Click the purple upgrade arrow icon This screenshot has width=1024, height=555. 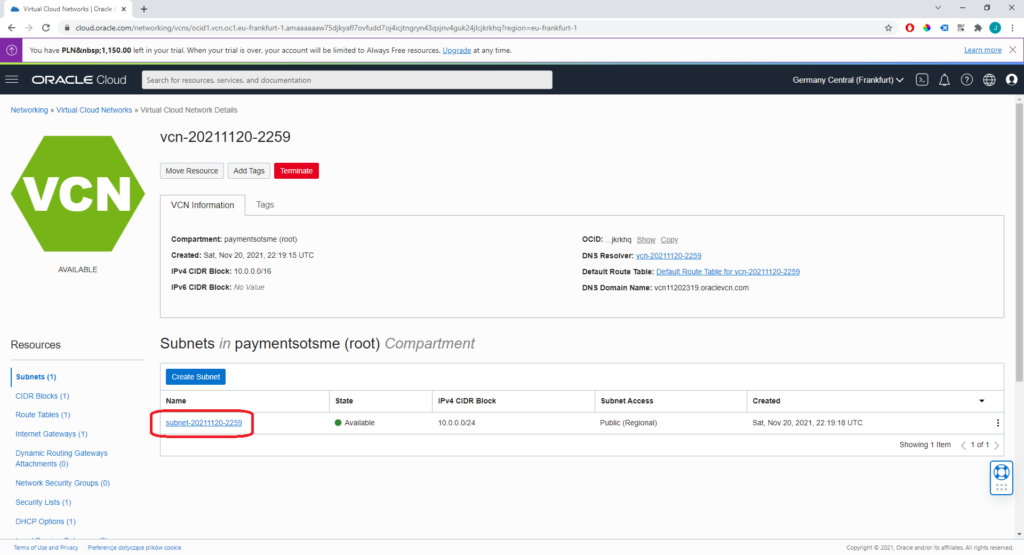coord(11,50)
